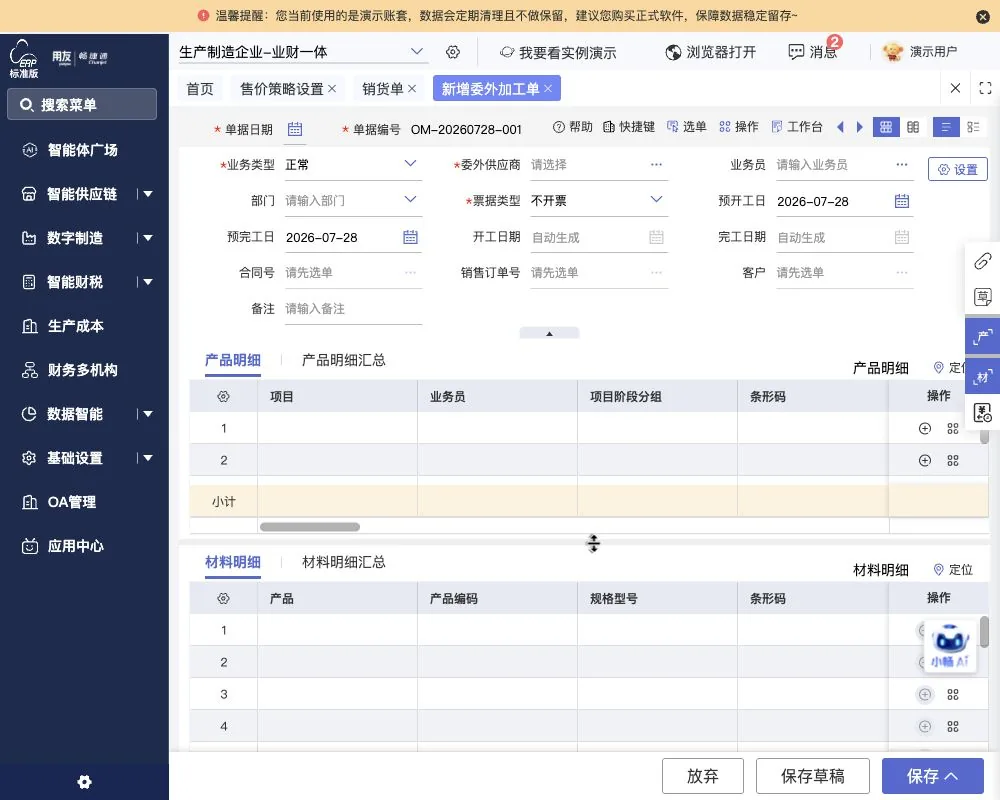The height and width of the screenshot is (800, 1000).
Task: Open 快捷键 shortcuts
Action: point(629,127)
